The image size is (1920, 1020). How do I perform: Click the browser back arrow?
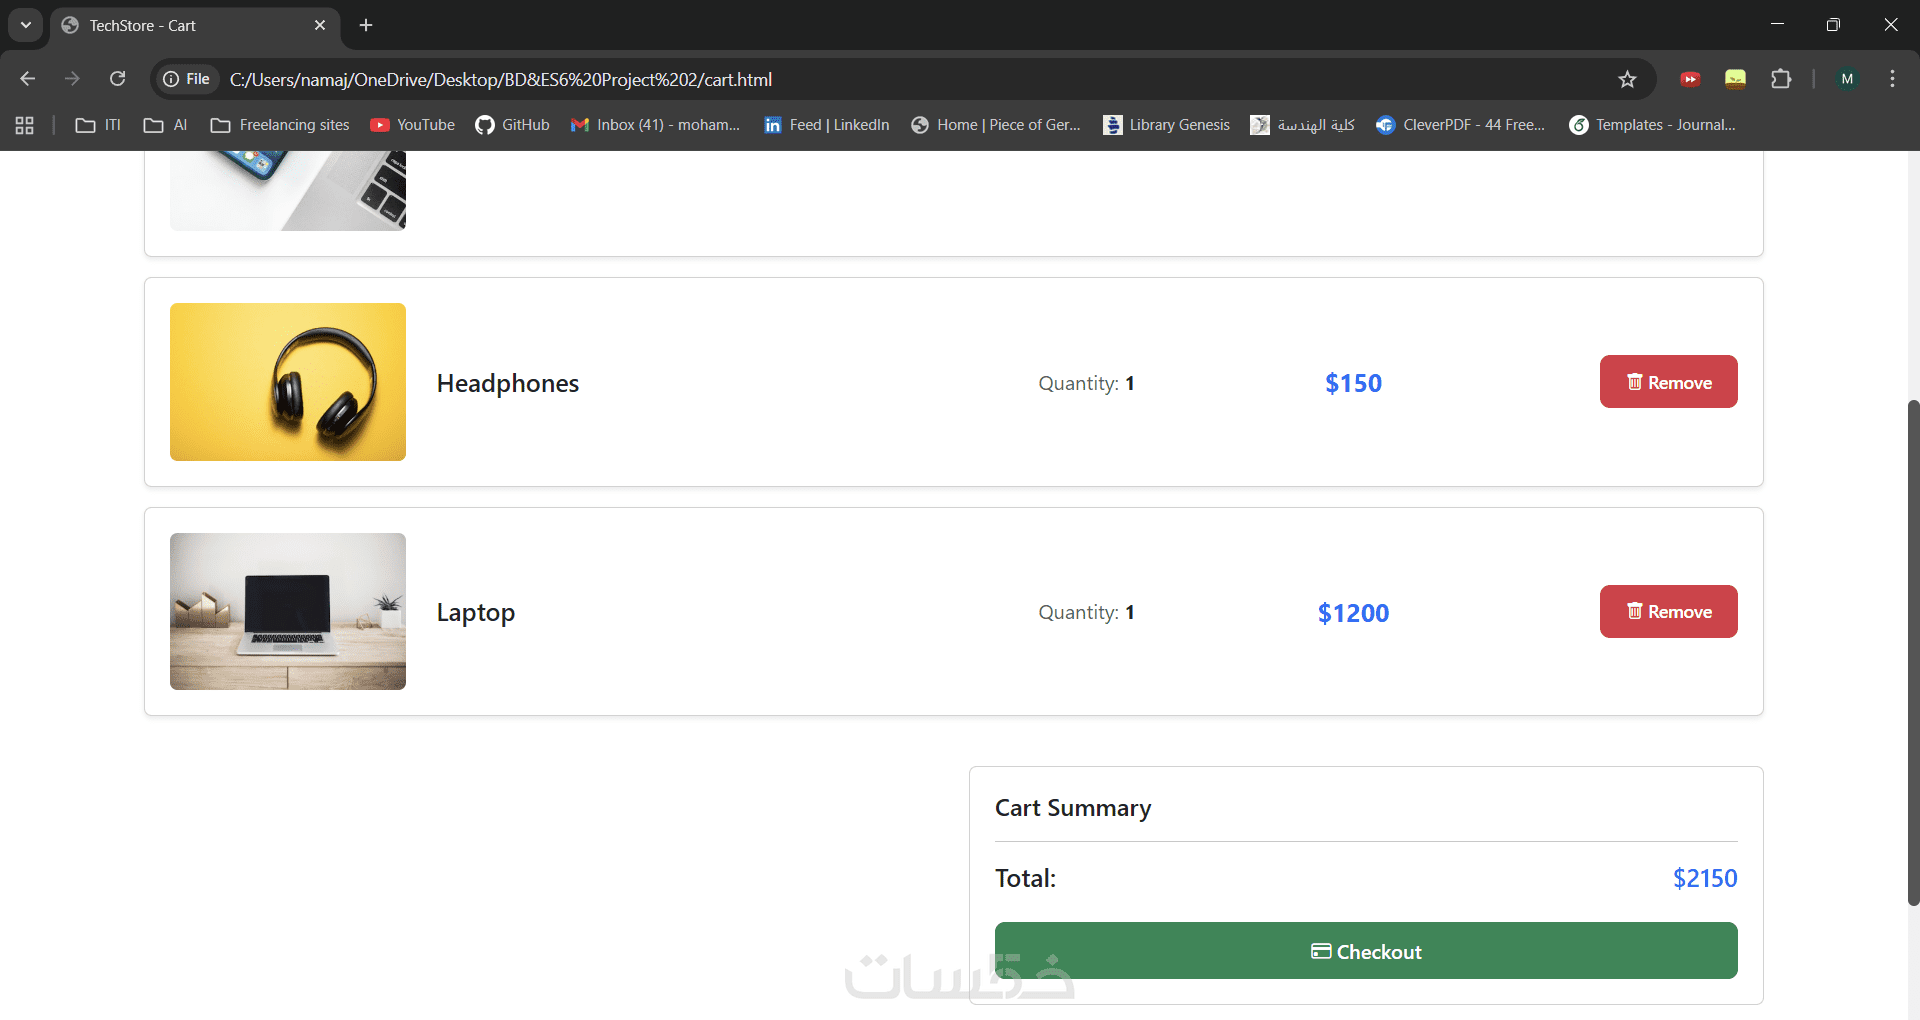(28, 79)
